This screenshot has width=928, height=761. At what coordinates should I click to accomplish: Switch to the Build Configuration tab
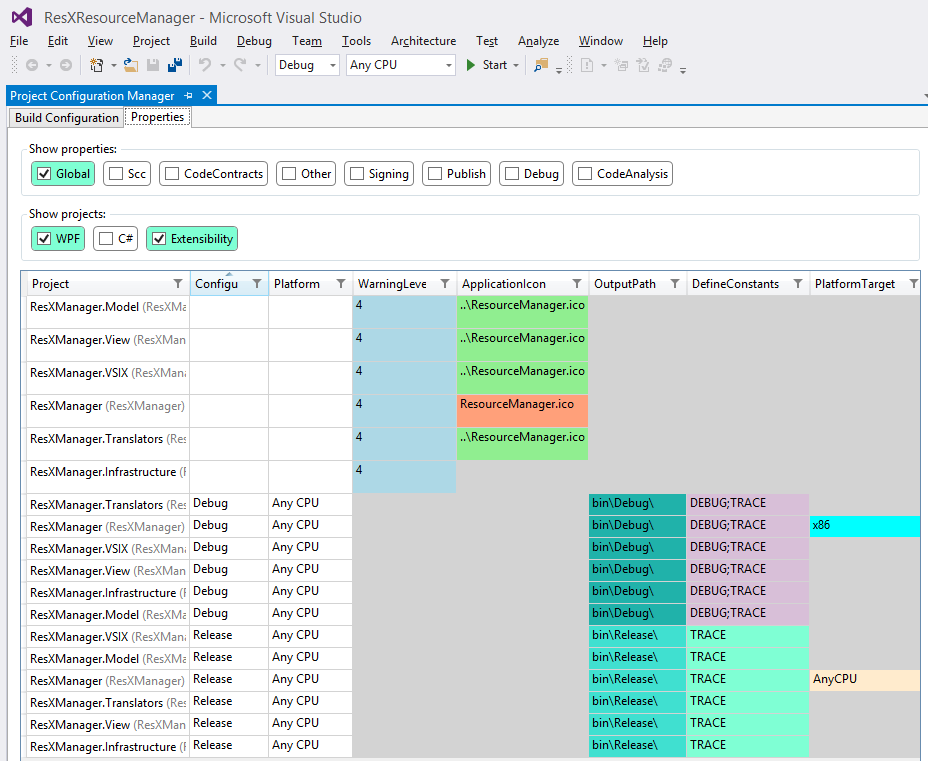(x=67, y=118)
